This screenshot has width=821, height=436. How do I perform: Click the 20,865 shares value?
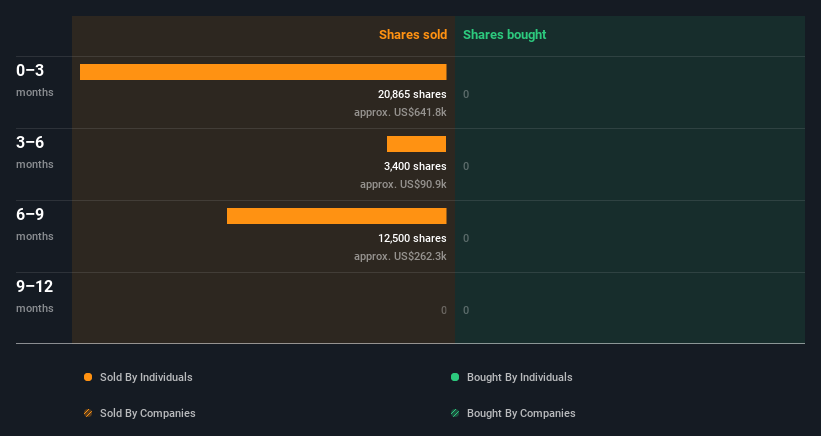coord(412,94)
